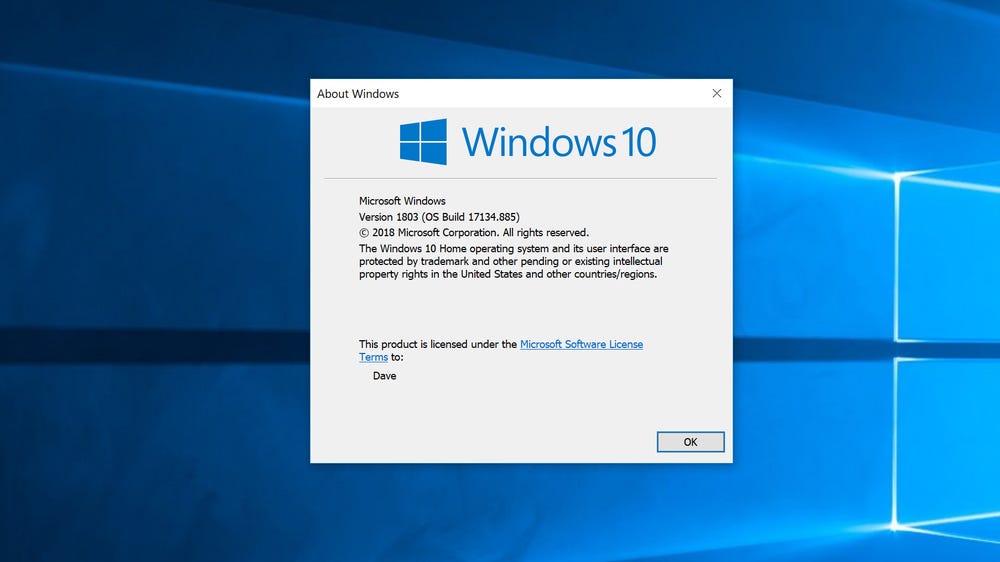
Task: Click the Windows 10 Home paragraph's first line
Action: [513, 249]
